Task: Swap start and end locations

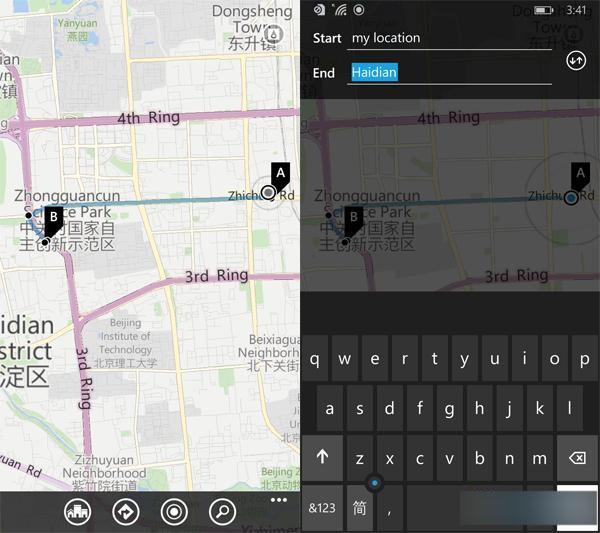Action: (576, 60)
